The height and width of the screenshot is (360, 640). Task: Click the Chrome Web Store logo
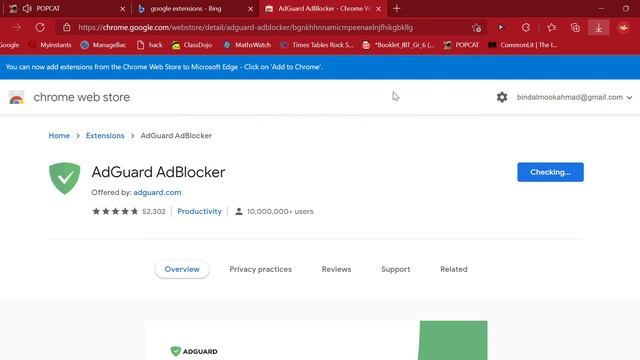coord(17,97)
